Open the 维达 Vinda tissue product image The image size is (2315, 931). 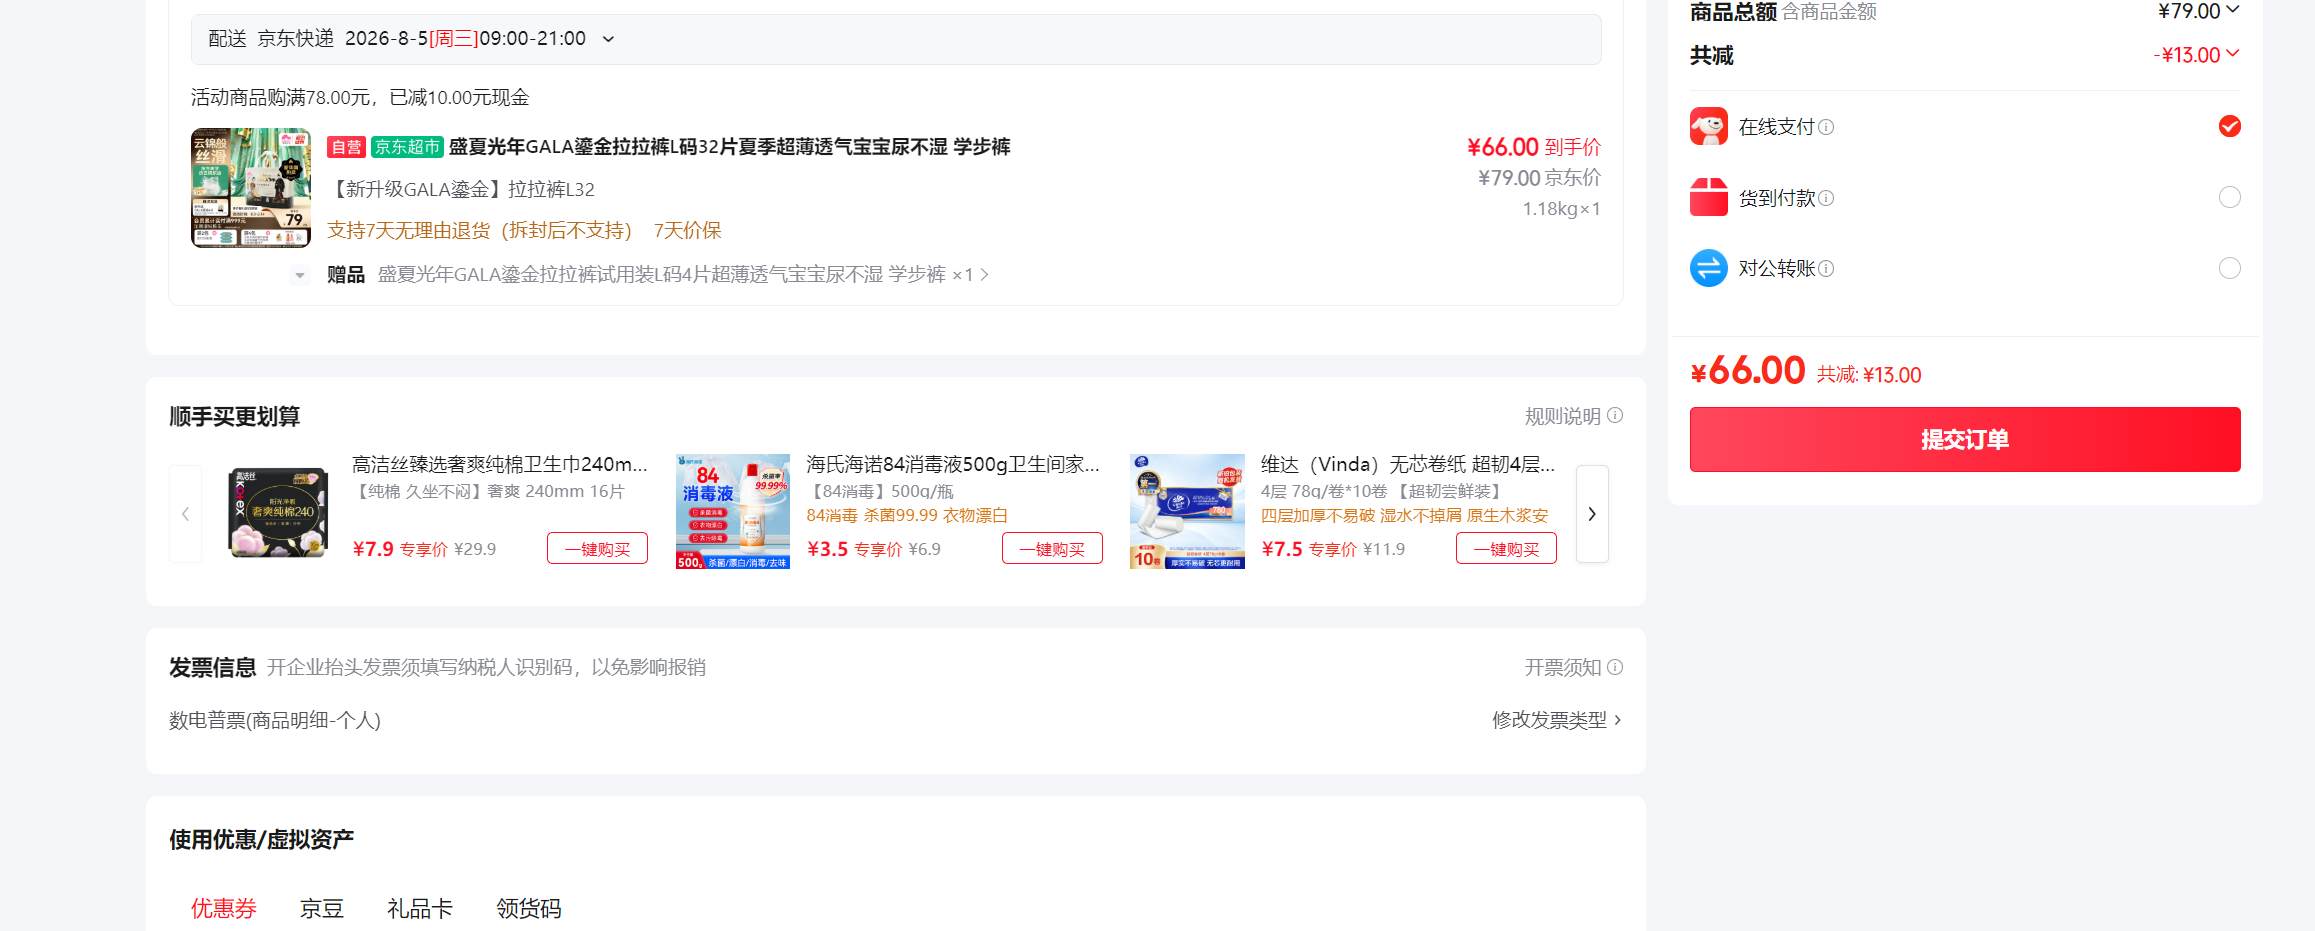coord(1187,512)
